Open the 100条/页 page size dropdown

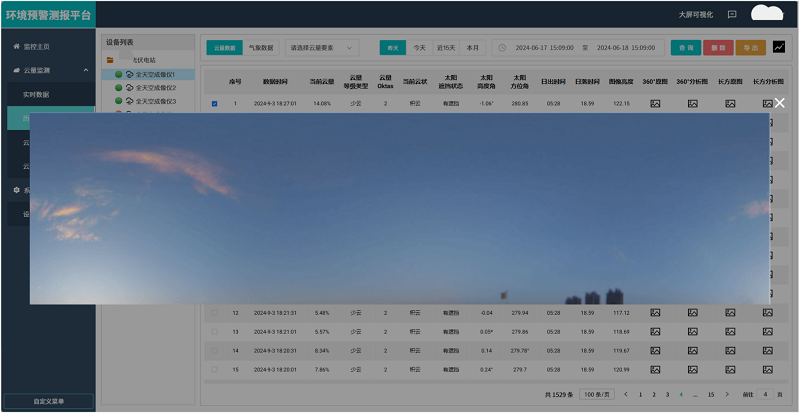pos(598,395)
